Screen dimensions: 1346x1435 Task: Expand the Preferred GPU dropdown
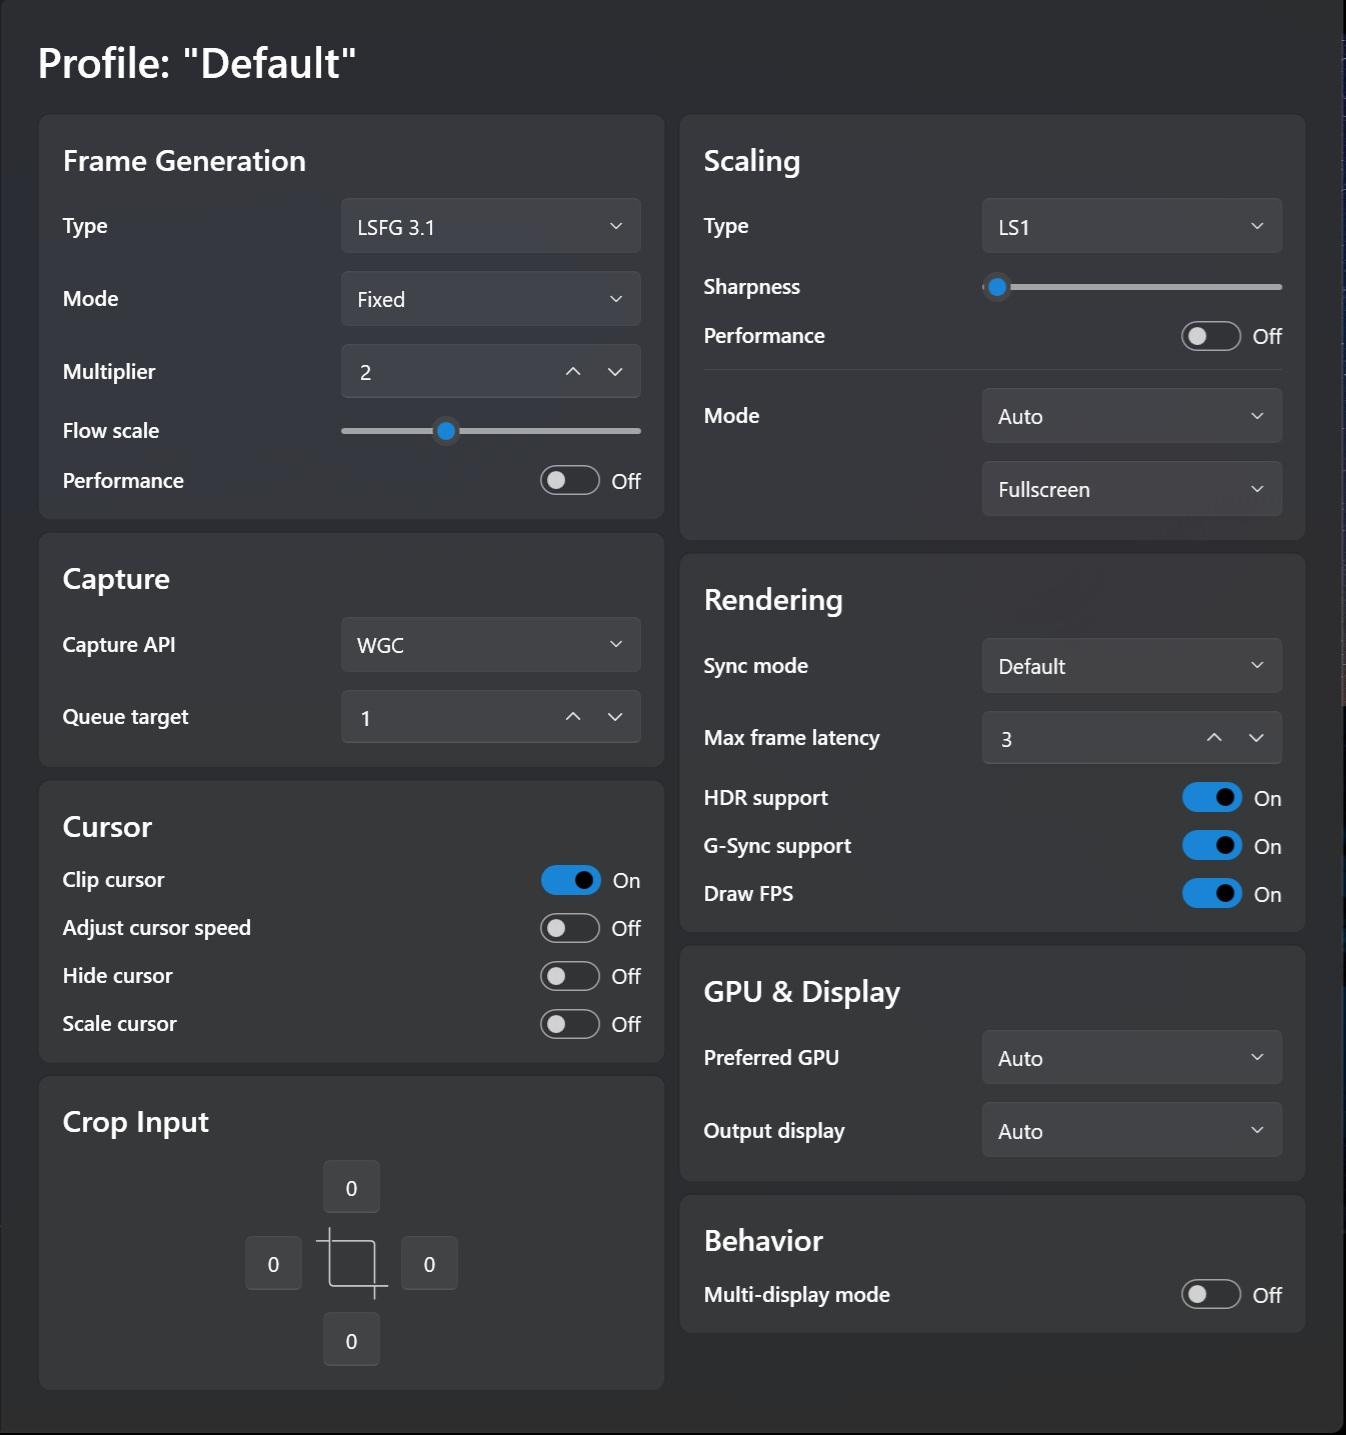pyautogui.click(x=1131, y=1058)
